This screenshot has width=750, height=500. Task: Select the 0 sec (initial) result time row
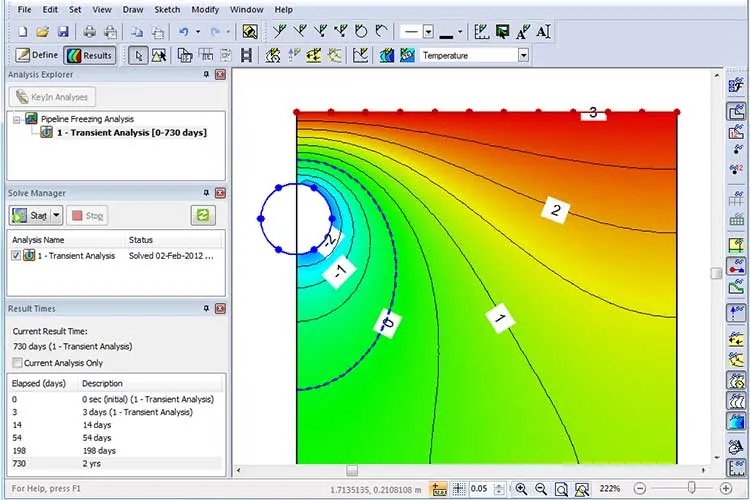click(x=116, y=399)
